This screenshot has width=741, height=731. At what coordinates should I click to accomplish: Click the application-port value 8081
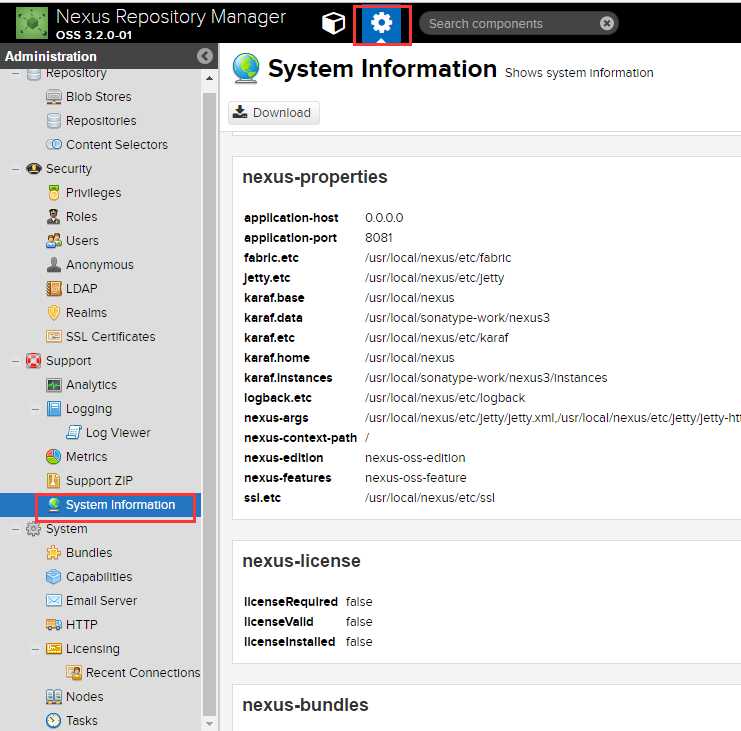coord(379,238)
